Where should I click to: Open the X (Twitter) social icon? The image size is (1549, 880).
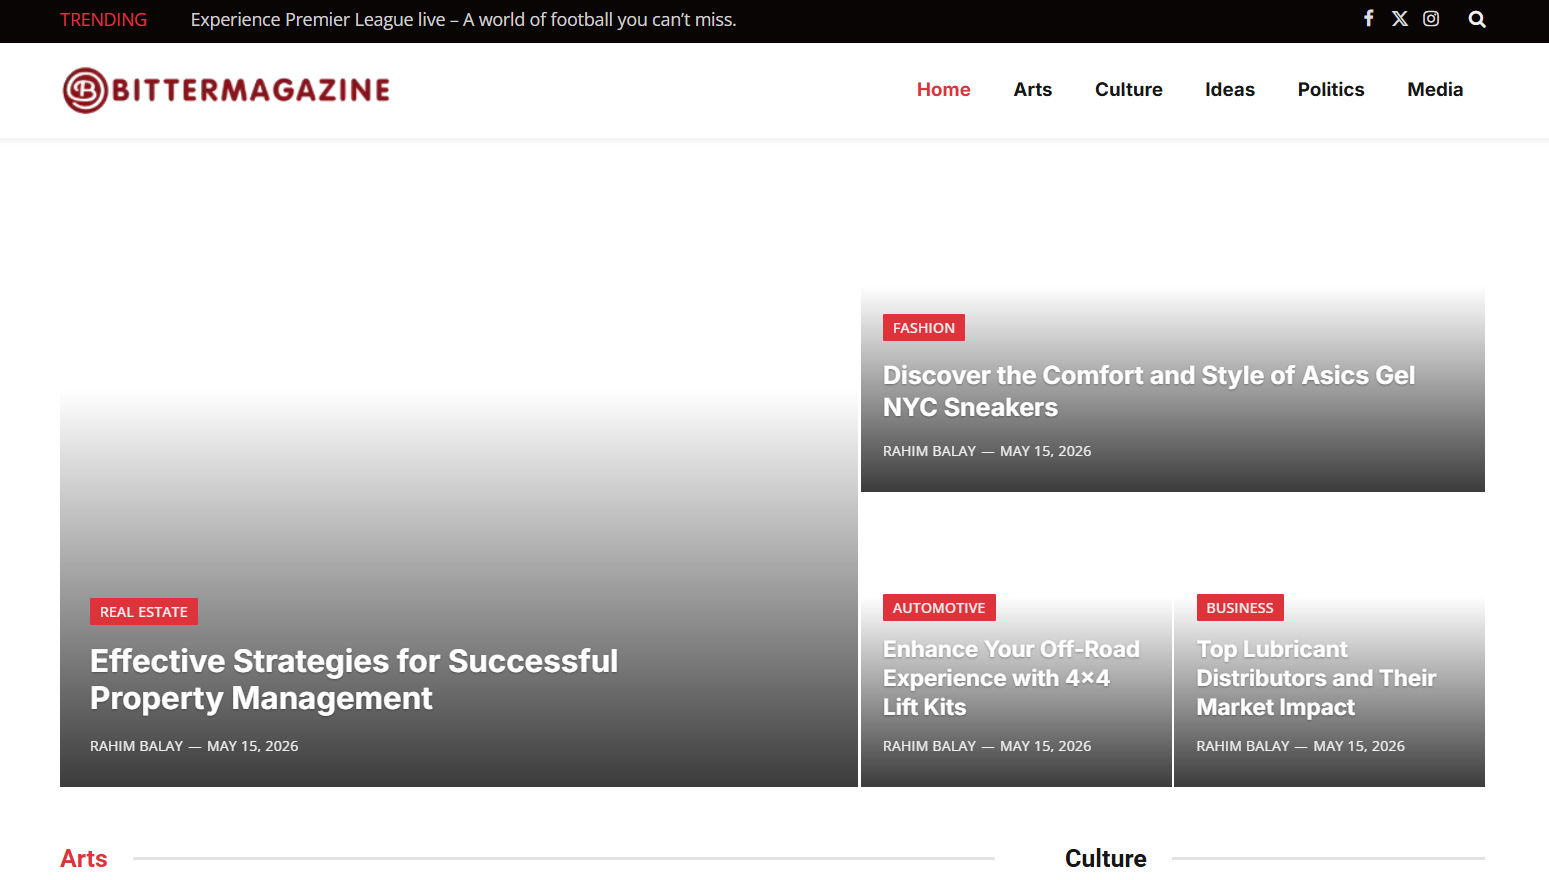(x=1400, y=18)
